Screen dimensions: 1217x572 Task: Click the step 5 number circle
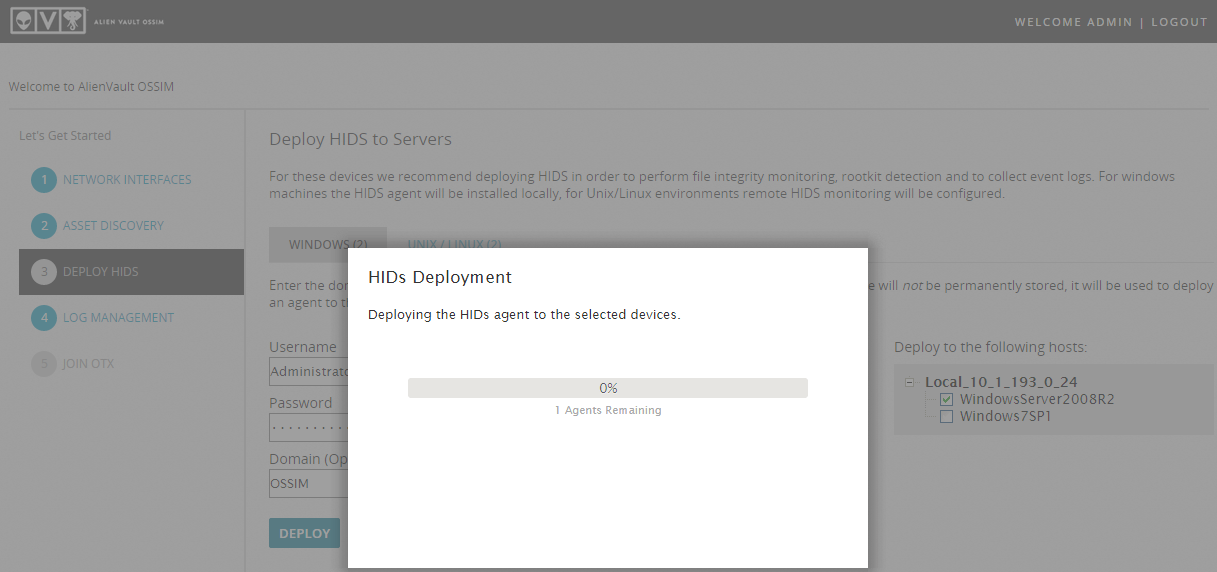pyautogui.click(x=44, y=364)
